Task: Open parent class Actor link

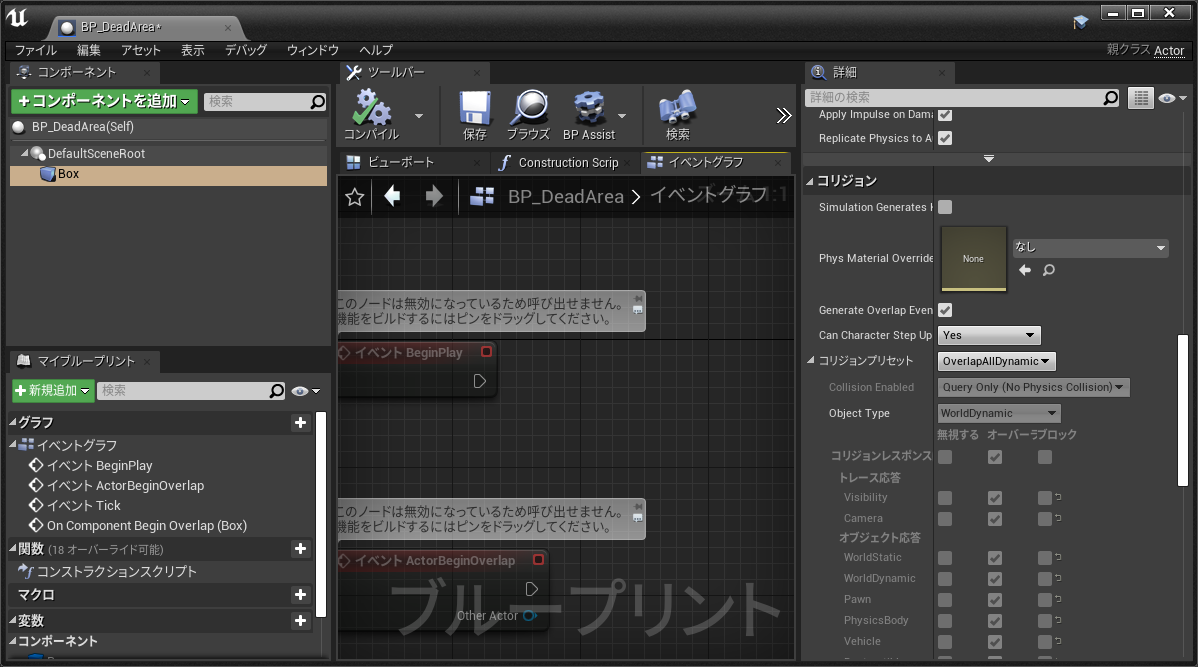Action: point(1169,50)
